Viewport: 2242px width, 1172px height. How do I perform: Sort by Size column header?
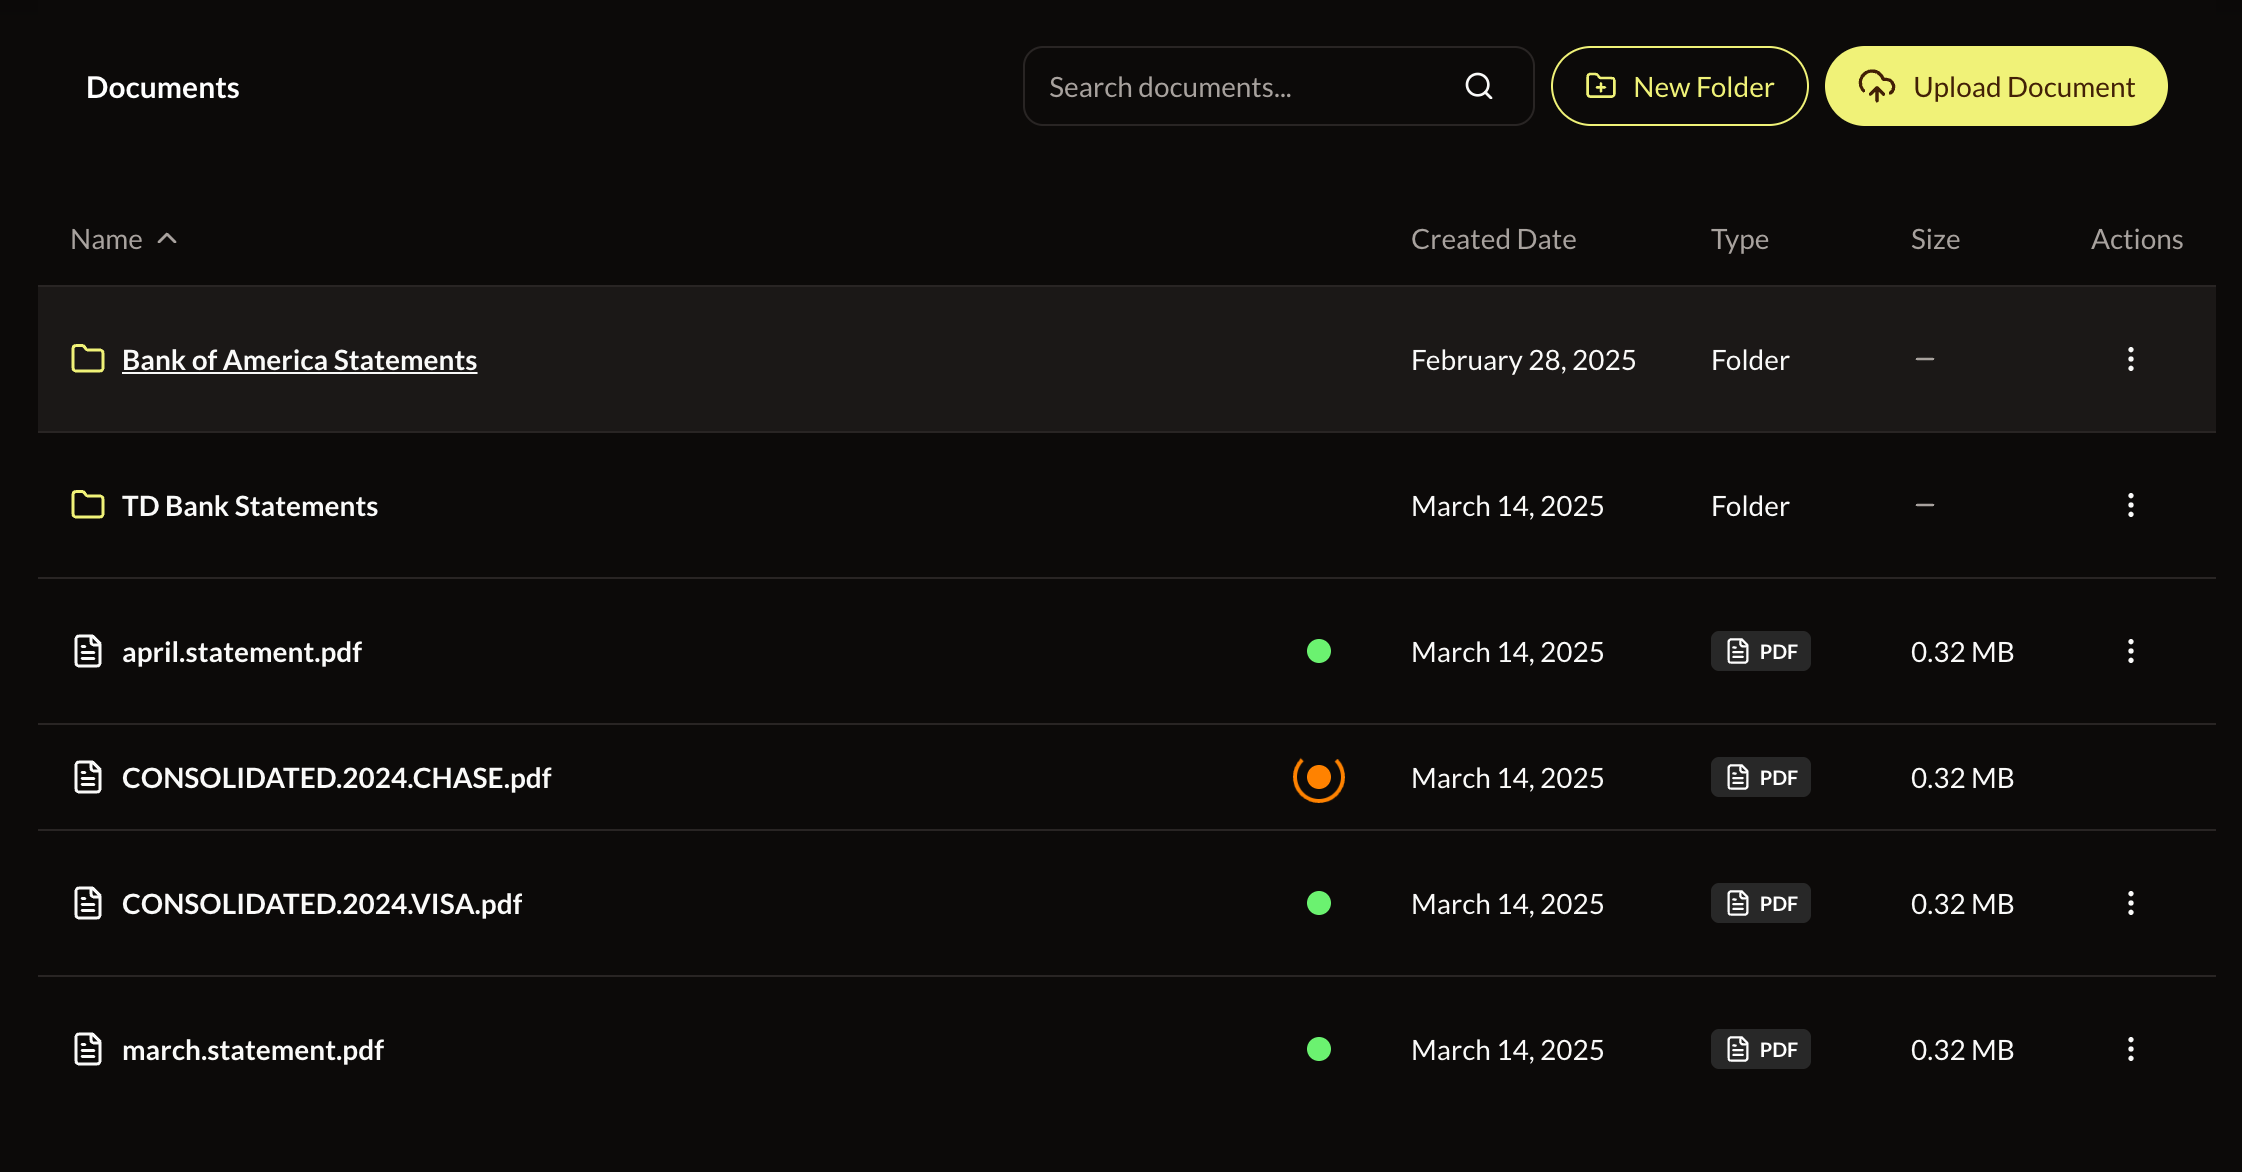click(1934, 239)
